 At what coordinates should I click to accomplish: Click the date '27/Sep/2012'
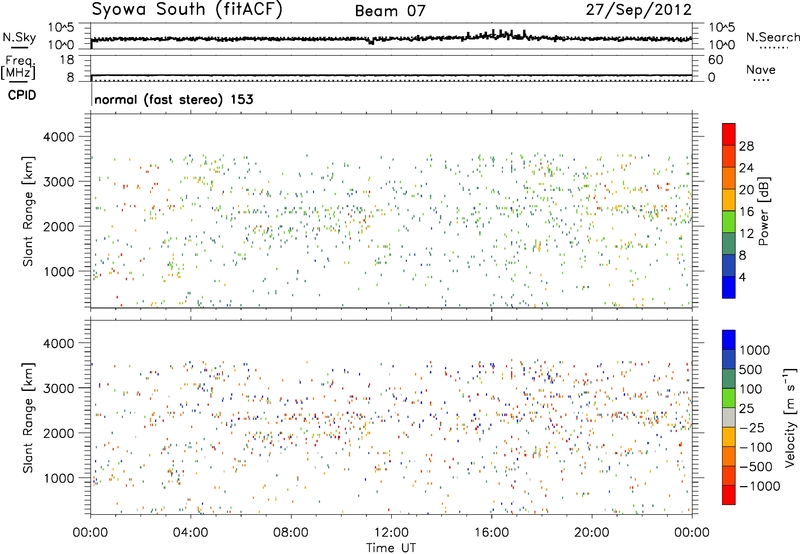pyautogui.click(x=638, y=10)
